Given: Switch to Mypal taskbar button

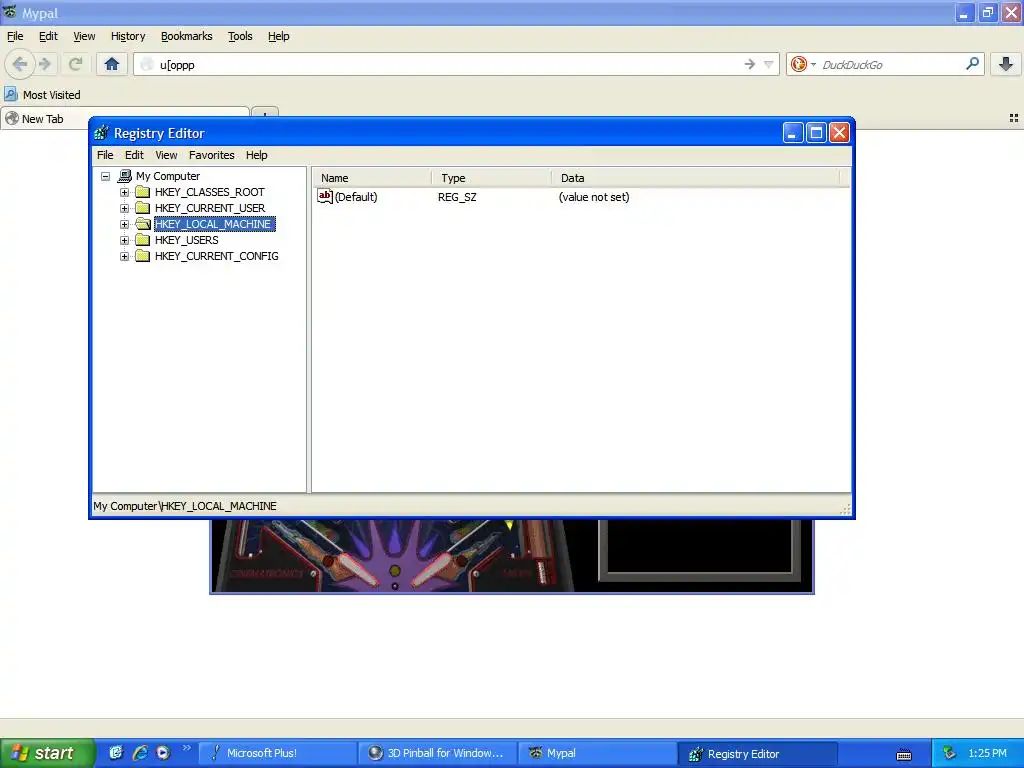Looking at the screenshot, I should point(597,753).
